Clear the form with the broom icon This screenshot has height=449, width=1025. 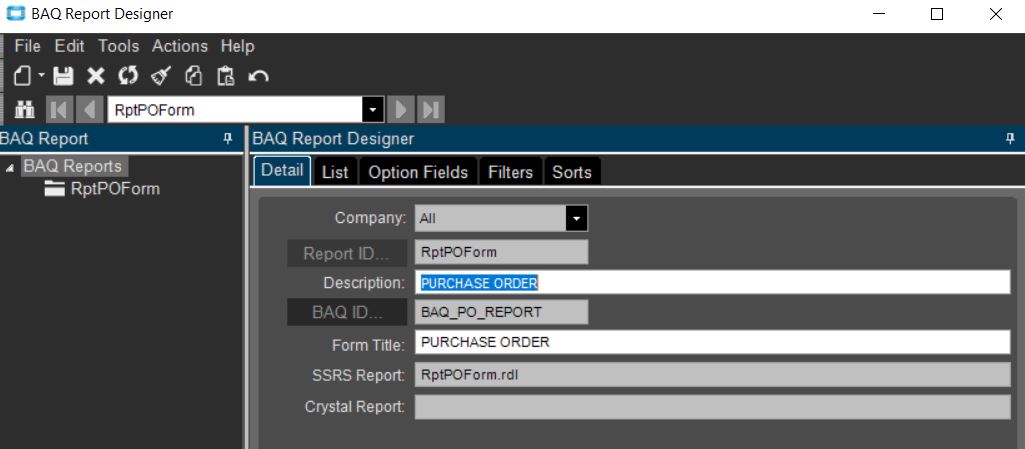[160, 76]
